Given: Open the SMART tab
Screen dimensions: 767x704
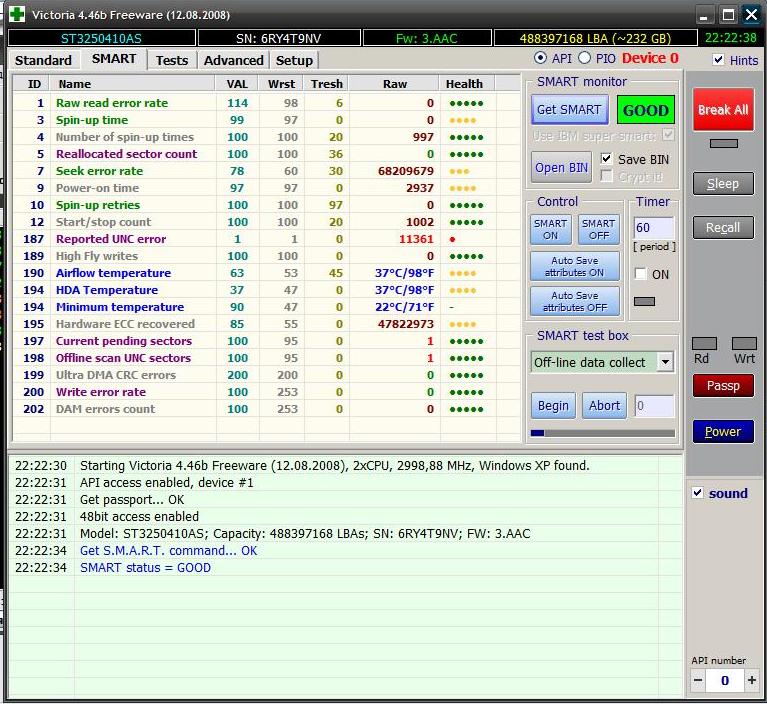Looking at the screenshot, I should pos(114,59).
